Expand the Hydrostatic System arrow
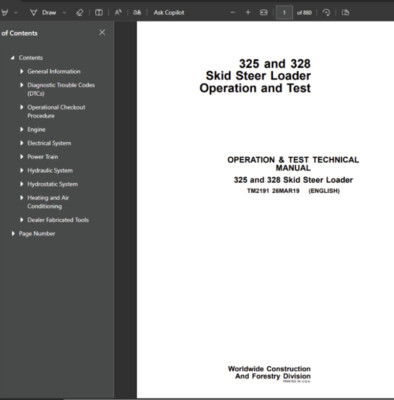The image size is (394, 400). [x=21, y=184]
